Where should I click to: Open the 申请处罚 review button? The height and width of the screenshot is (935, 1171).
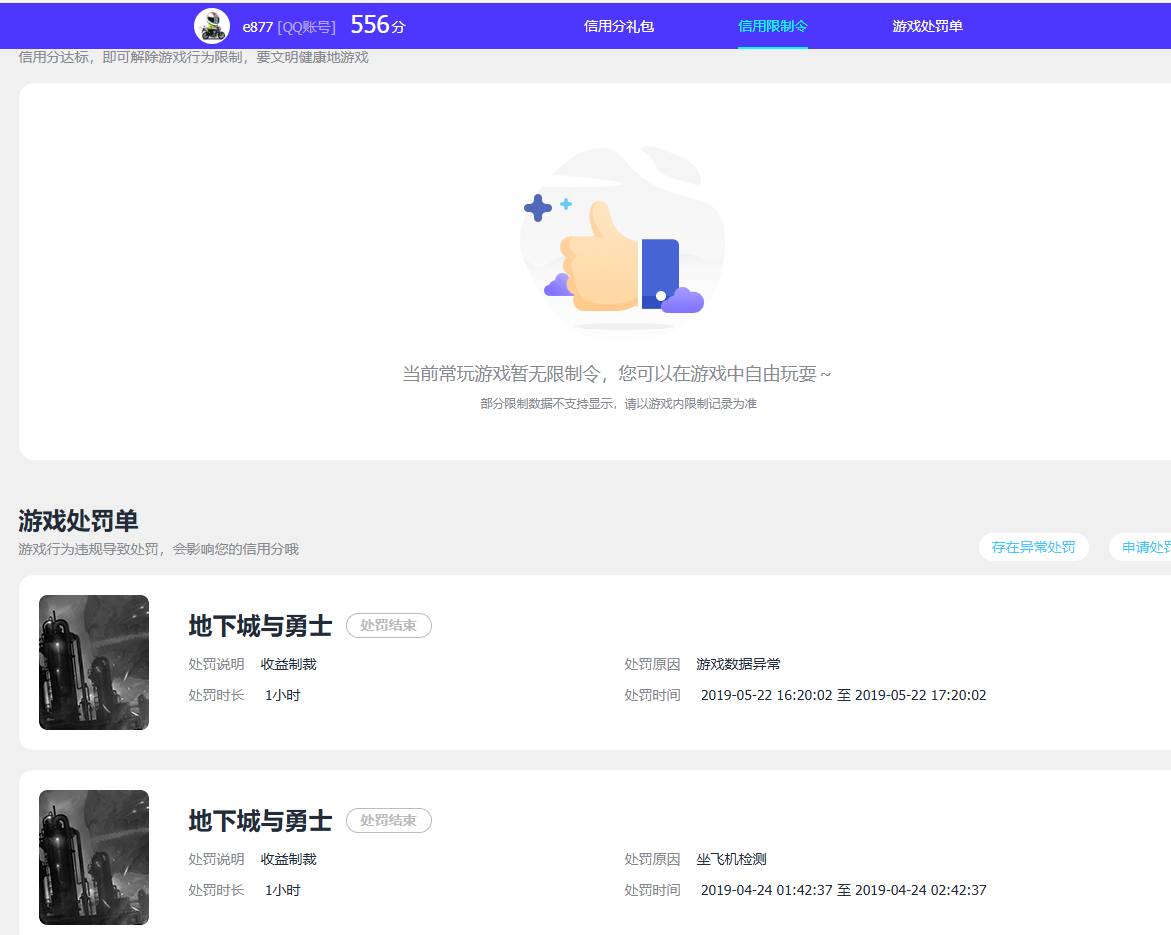point(1147,547)
